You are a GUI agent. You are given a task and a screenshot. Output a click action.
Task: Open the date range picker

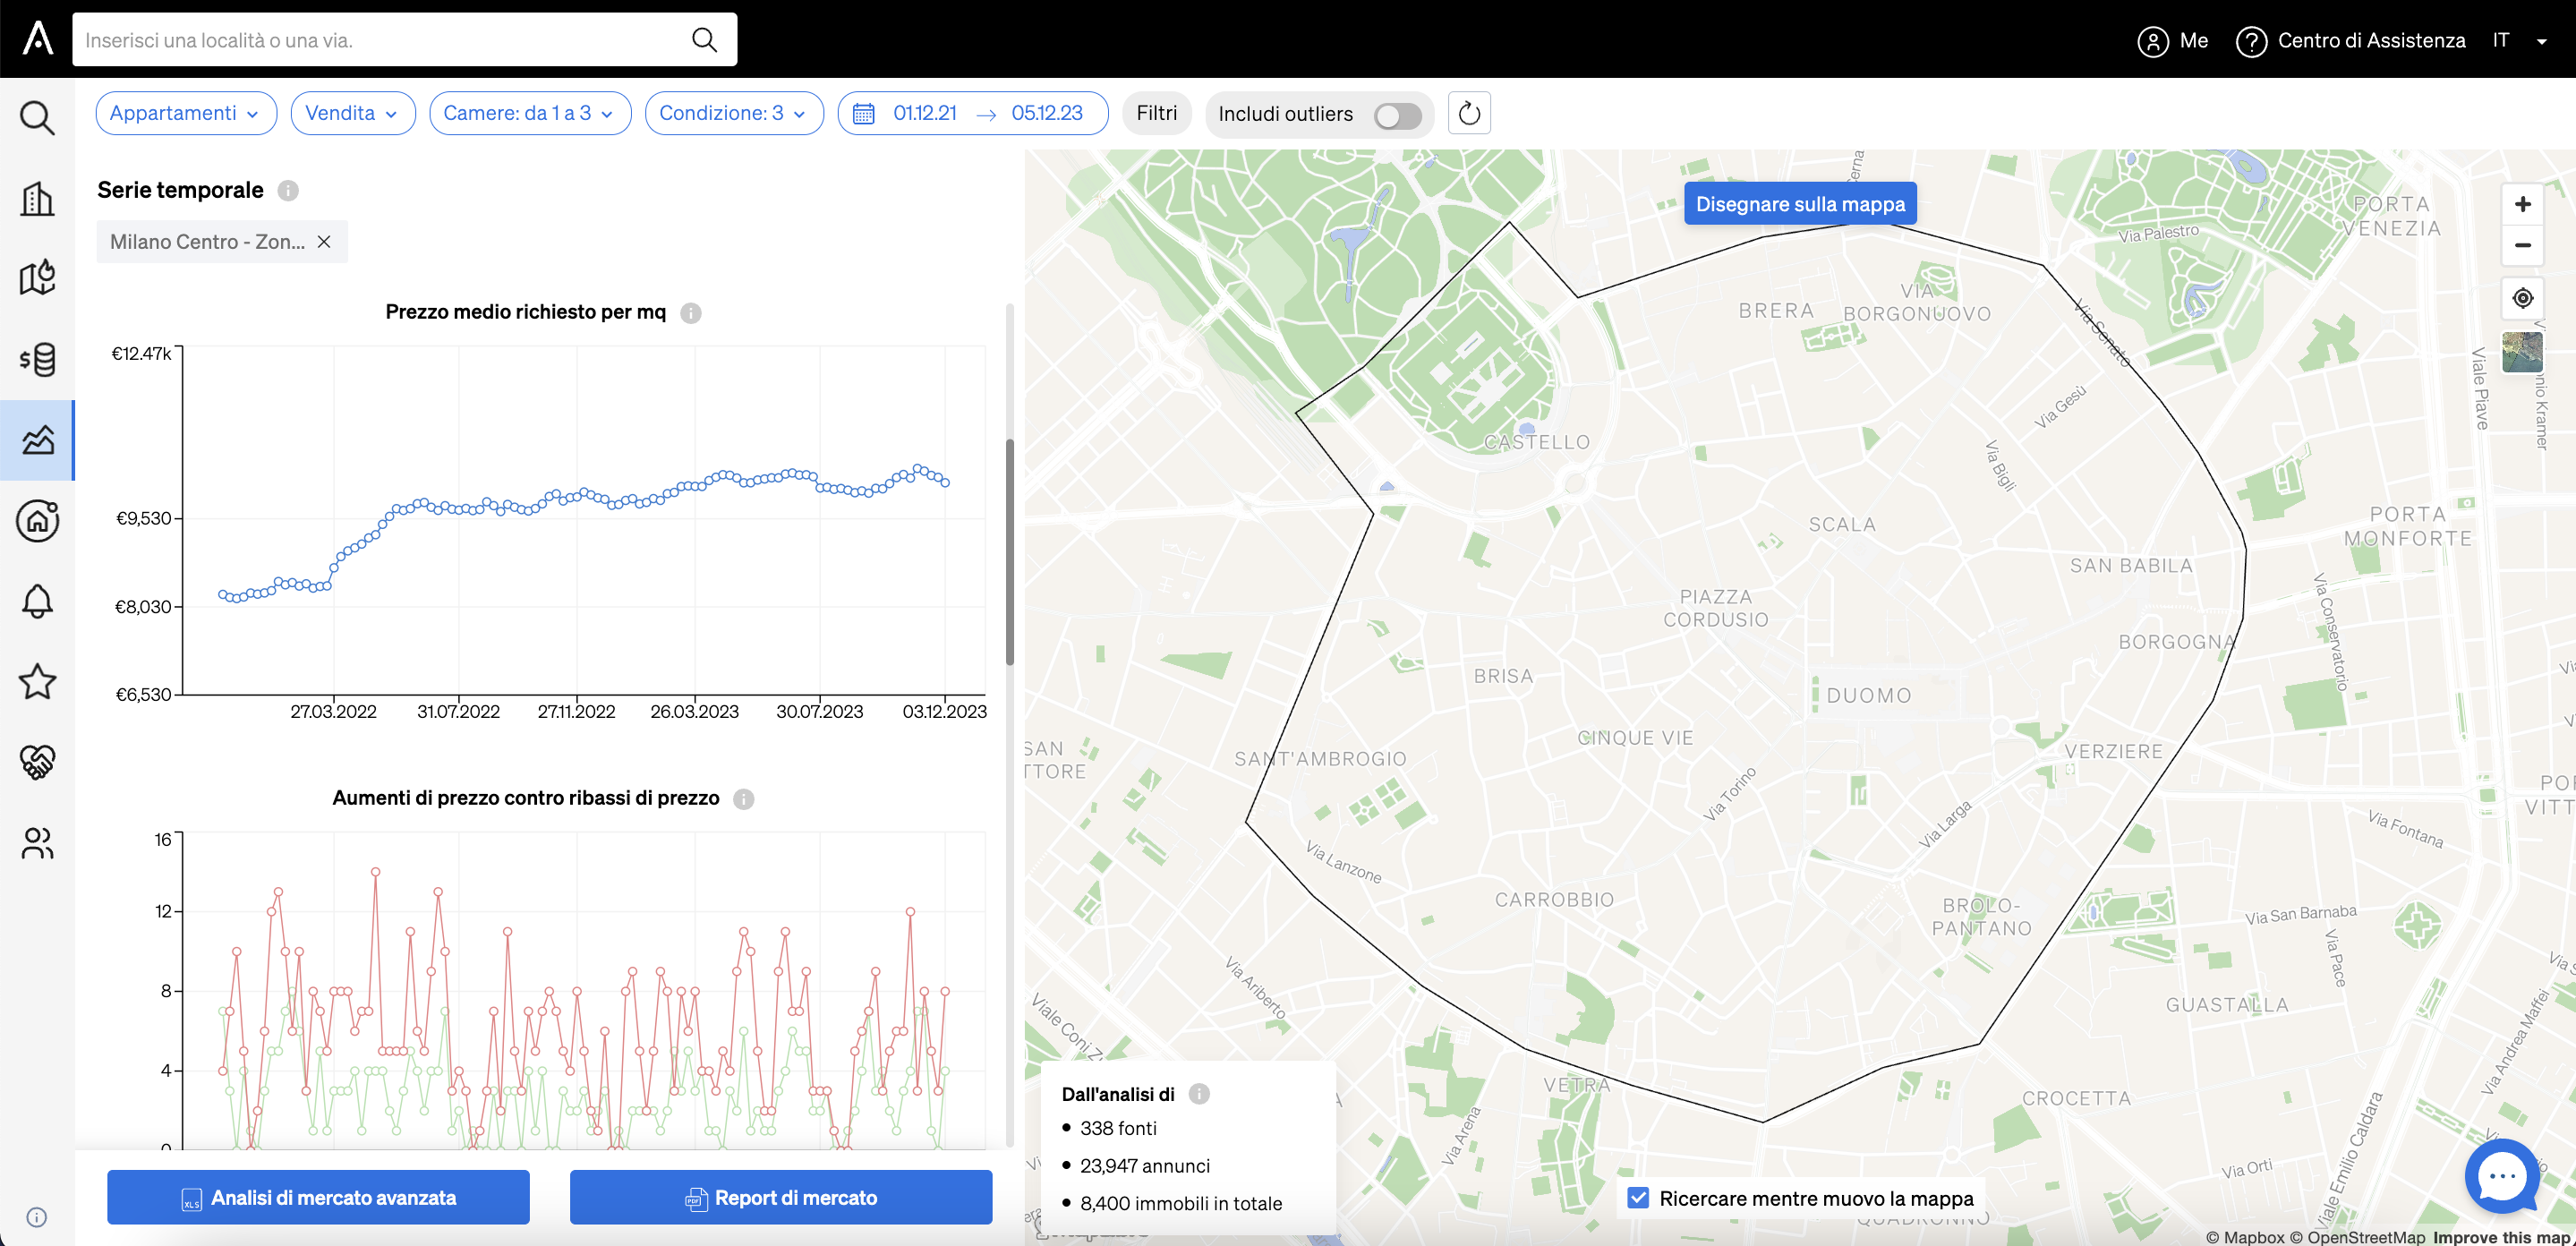coord(973,113)
